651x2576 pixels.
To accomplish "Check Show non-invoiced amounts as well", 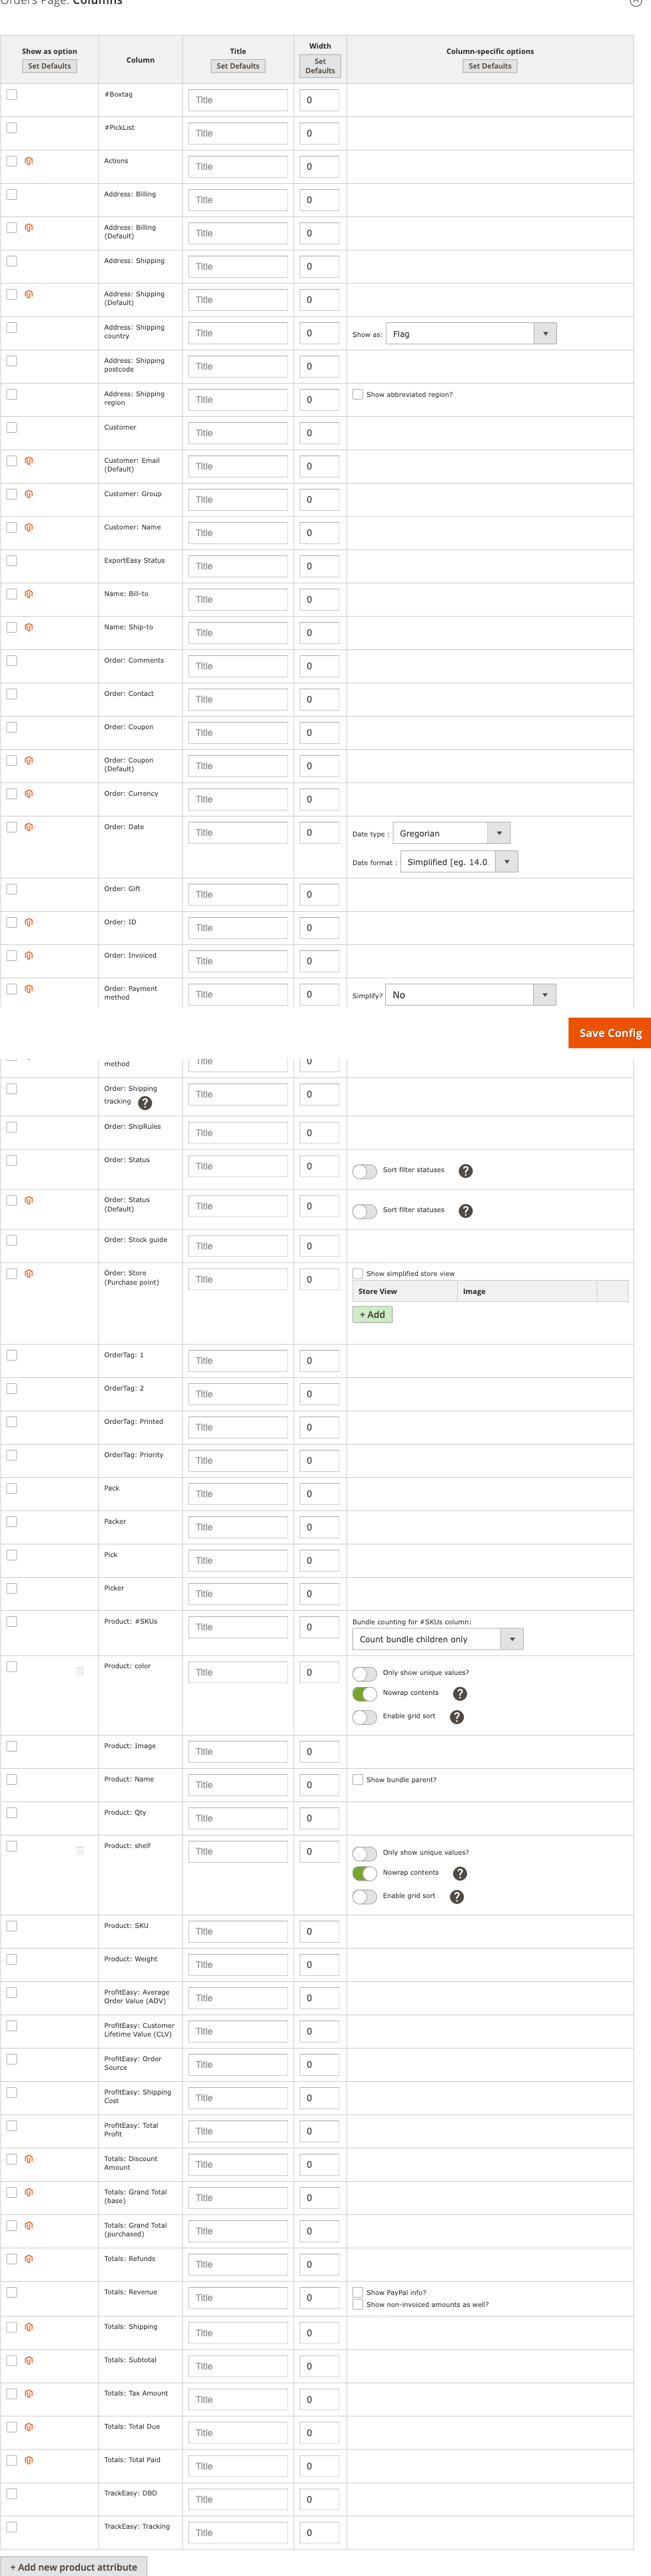I will click(358, 2304).
